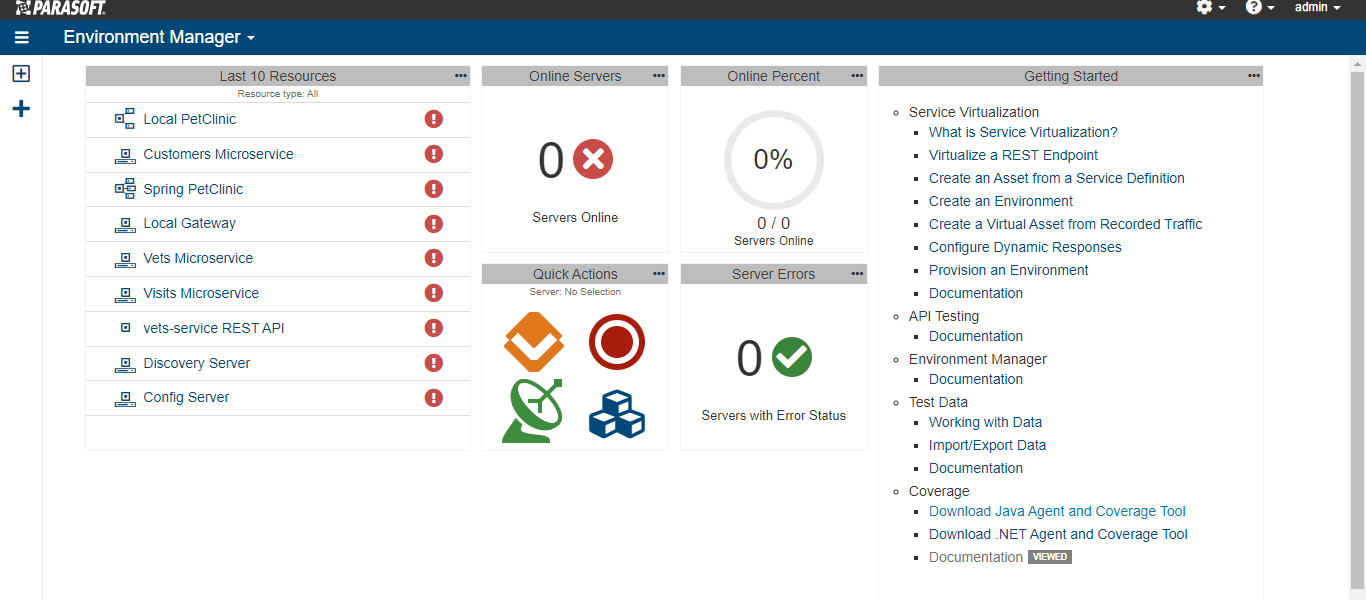Click the error status icon for Local PetClinic
This screenshot has width=1366, height=600.
click(434, 119)
